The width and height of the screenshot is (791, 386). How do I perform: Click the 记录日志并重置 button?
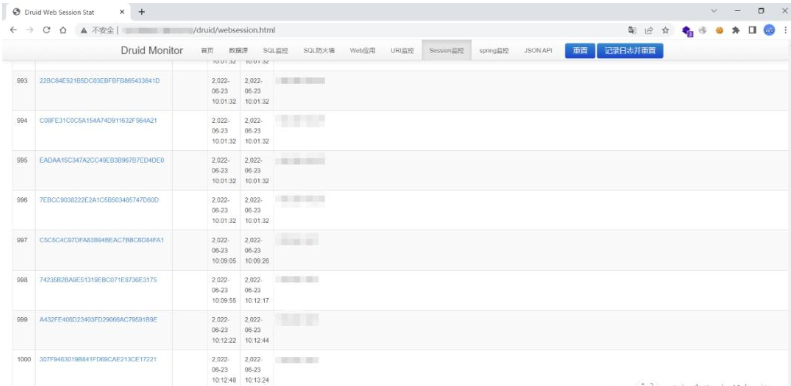[x=630, y=50]
